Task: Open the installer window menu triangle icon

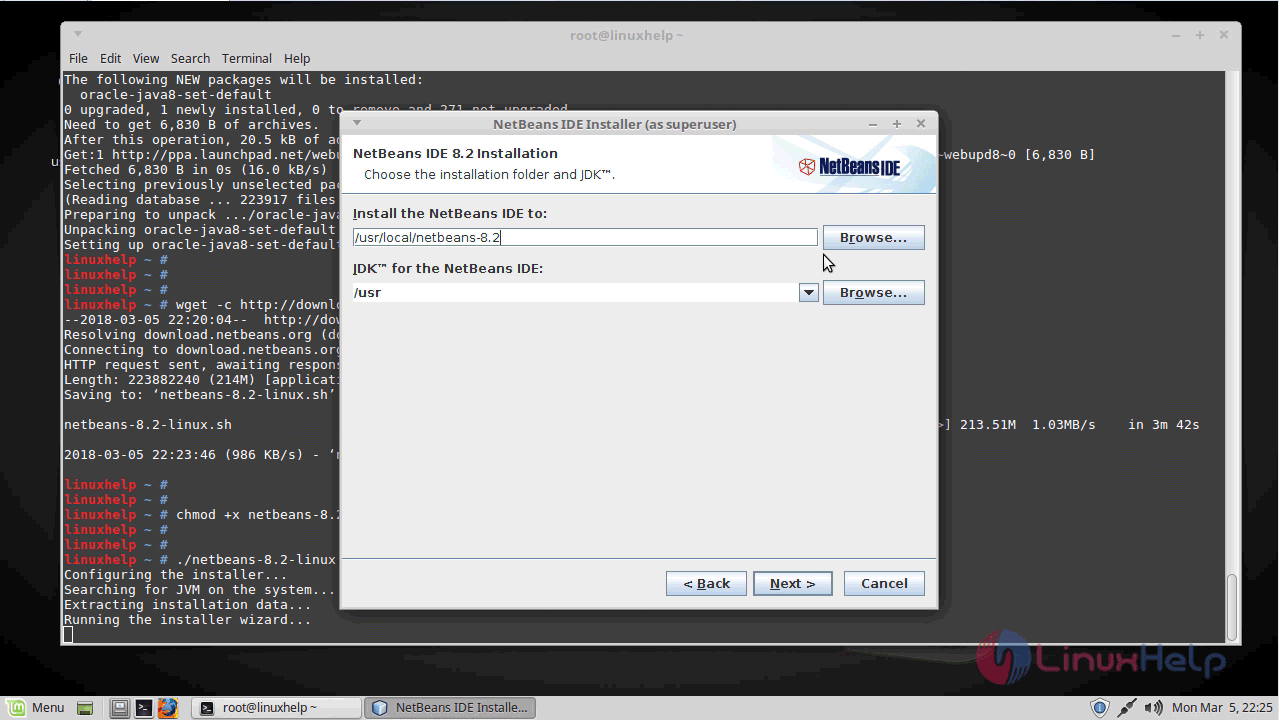Action: click(x=357, y=123)
